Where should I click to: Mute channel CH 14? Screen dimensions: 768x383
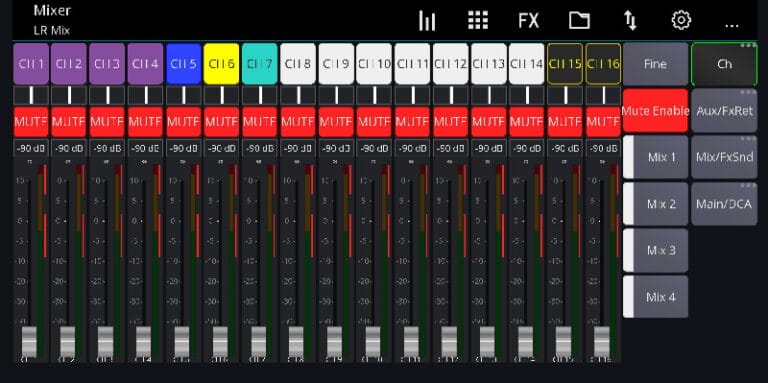tap(527, 121)
